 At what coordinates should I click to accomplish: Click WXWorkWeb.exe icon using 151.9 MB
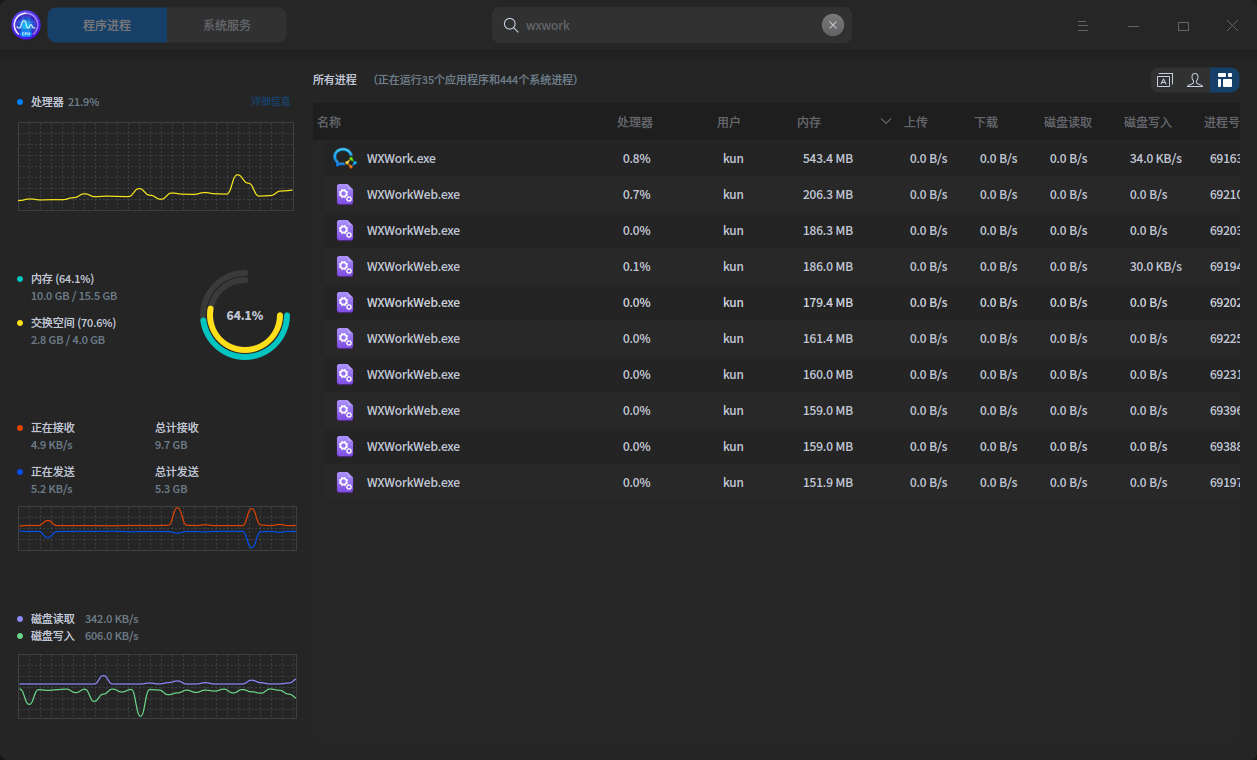click(x=345, y=482)
